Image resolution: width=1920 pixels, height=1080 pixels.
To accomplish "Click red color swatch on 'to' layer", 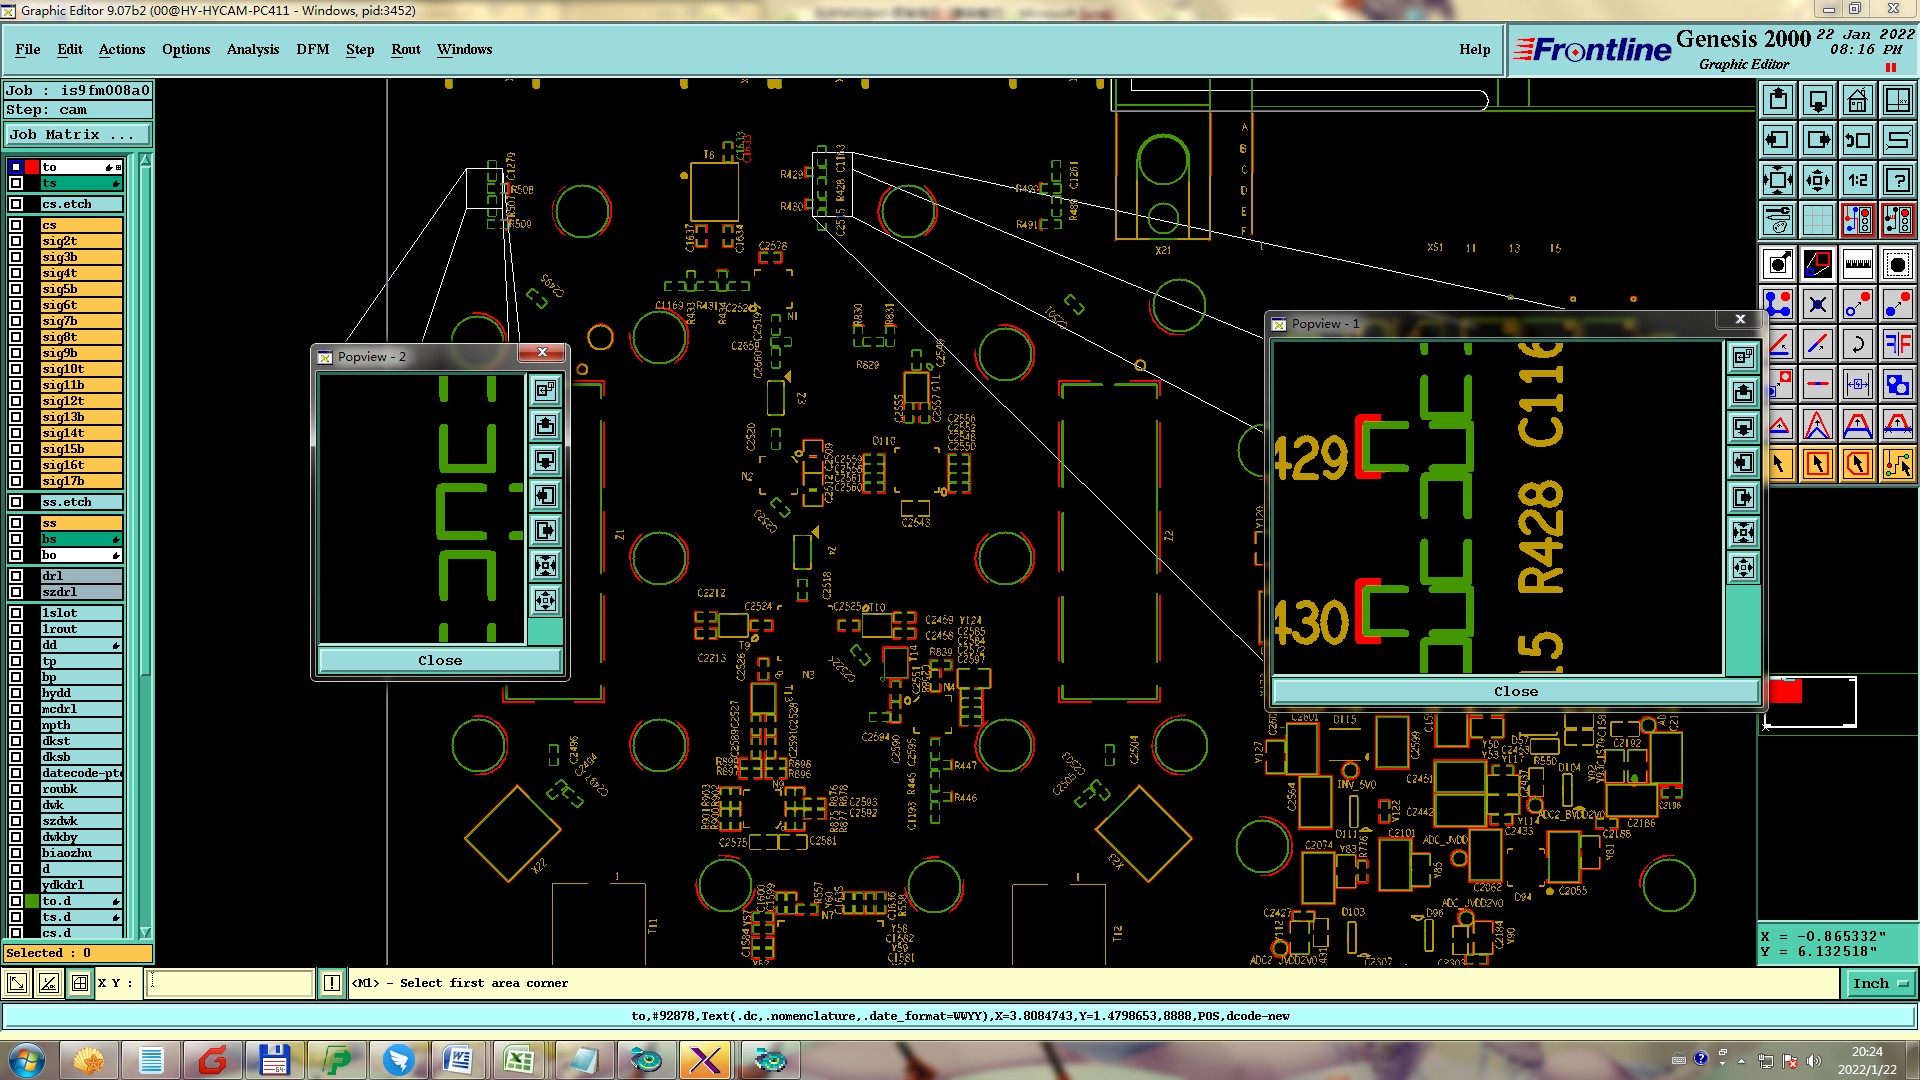I will pyautogui.click(x=32, y=167).
